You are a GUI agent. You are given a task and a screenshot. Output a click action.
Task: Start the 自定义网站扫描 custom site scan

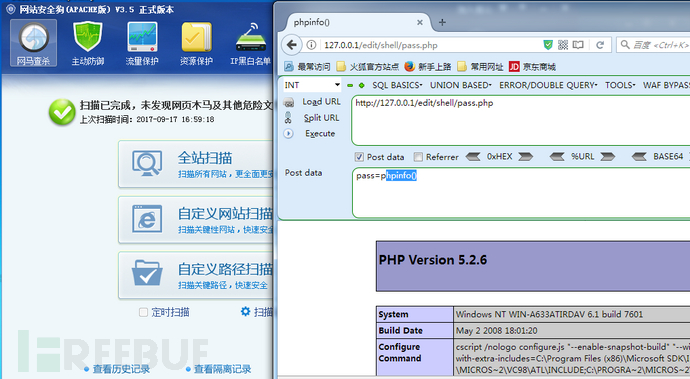point(196,220)
